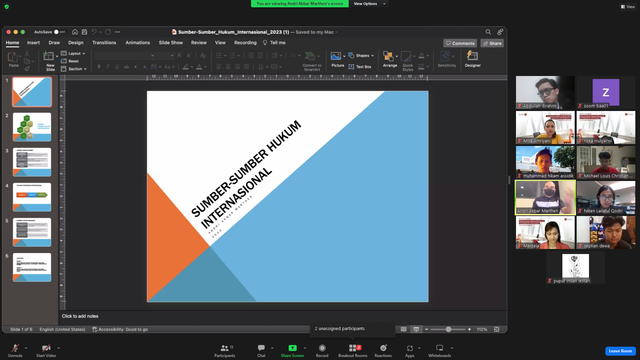640x360 pixels.
Task: Click Tell me search box
Action: 274,42
